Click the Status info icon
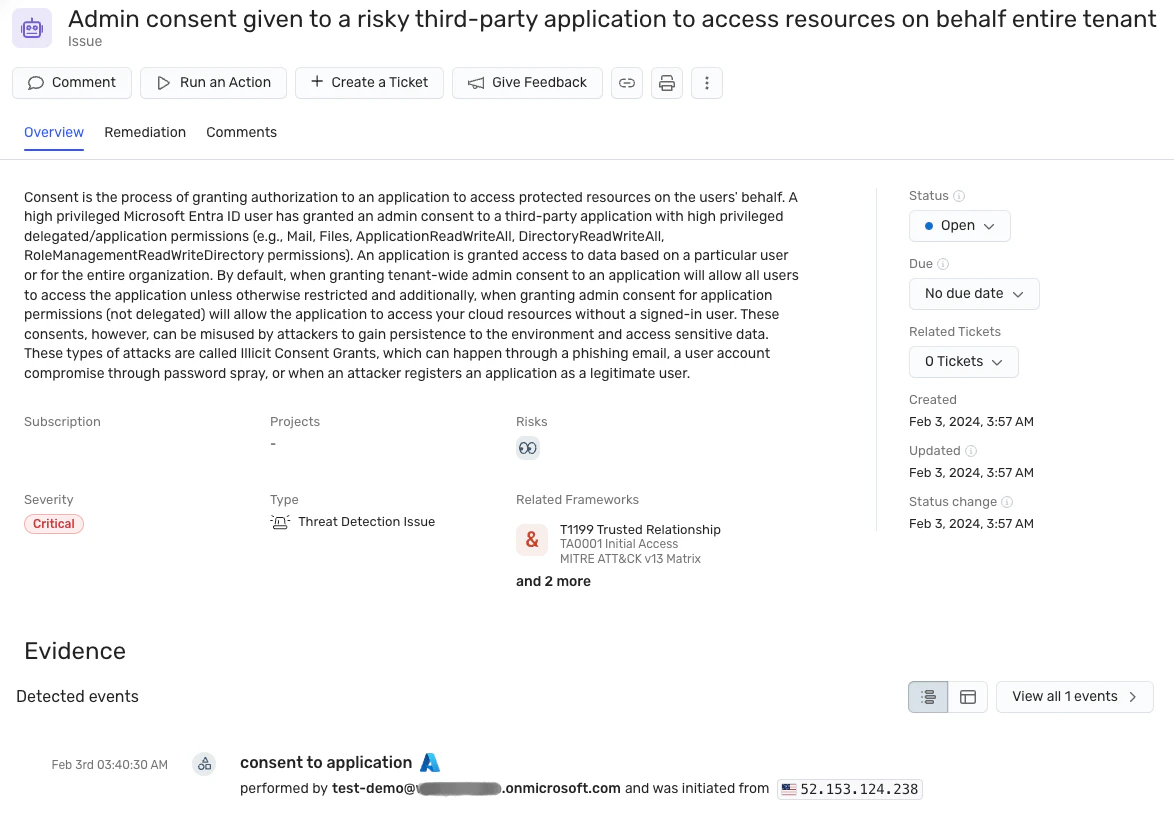This screenshot has height=822, width=1174. (959, 196)
